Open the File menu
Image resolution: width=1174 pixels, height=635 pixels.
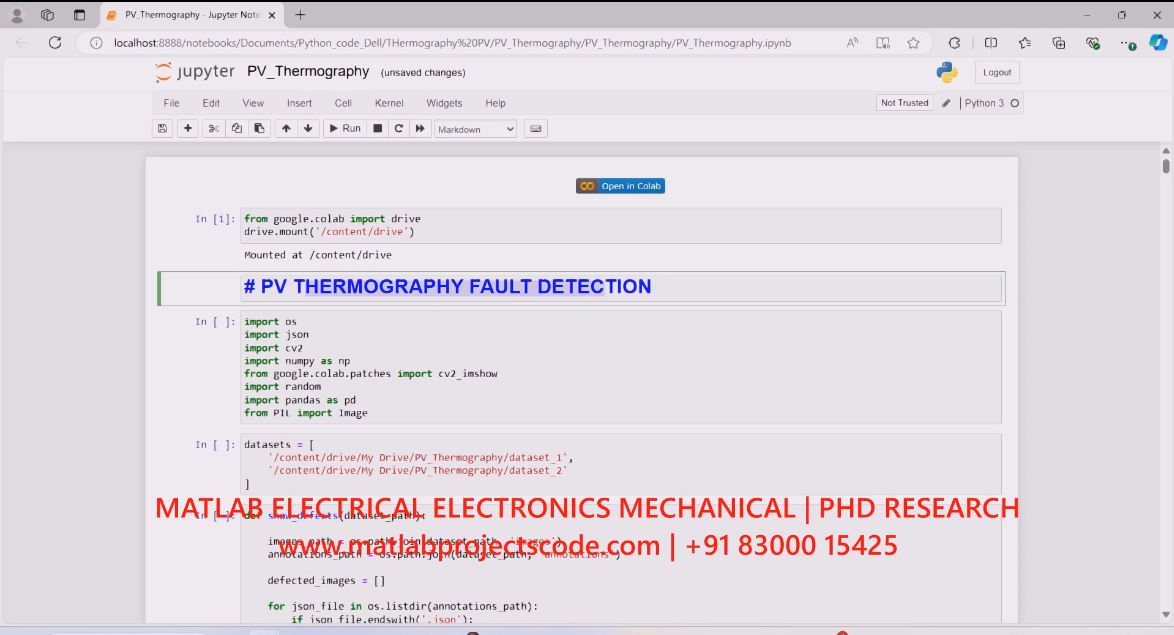click(171, 103)
